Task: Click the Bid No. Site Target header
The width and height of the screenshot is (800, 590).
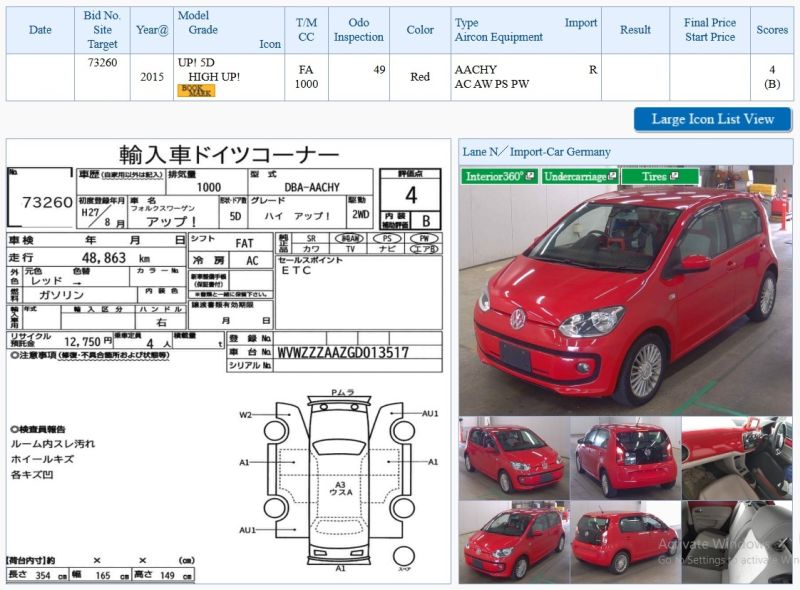Action: tap(102, 30)
